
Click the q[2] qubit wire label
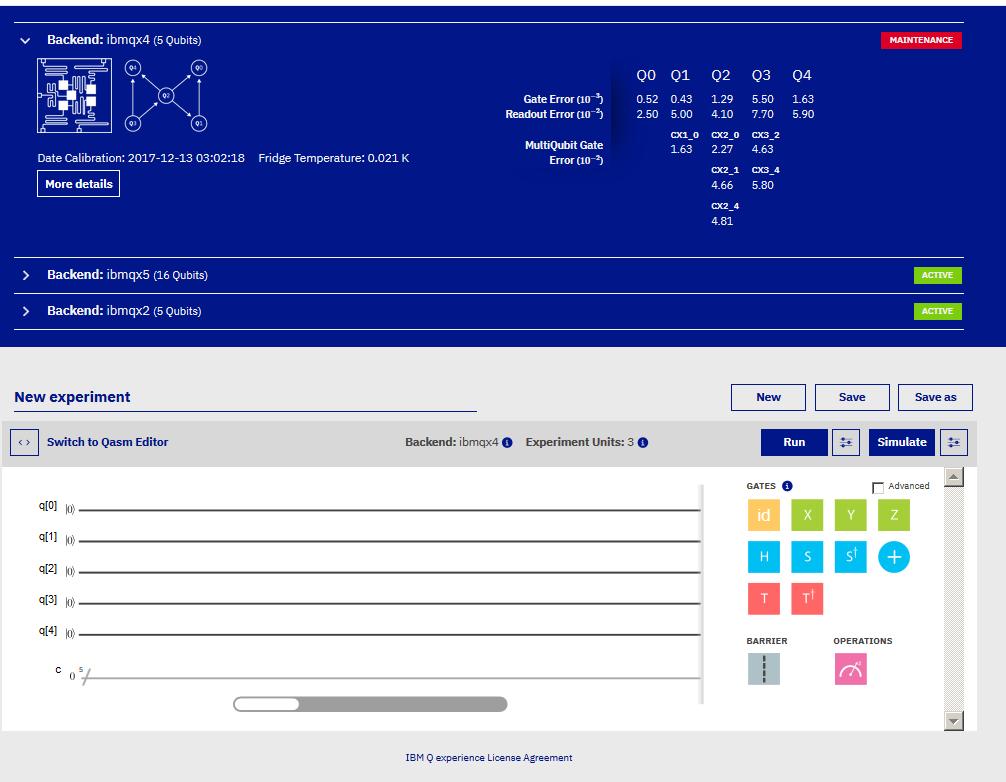tap(47, 569)
